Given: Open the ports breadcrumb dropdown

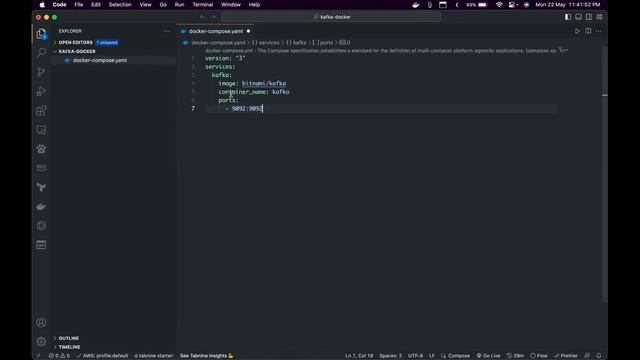Looking at the screenshot, I should [x=323, y=42].
